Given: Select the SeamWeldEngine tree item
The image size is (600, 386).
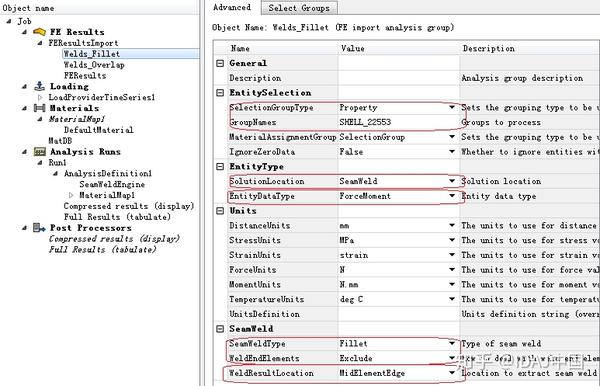Looking at the screenshot, I should point(112,184).
